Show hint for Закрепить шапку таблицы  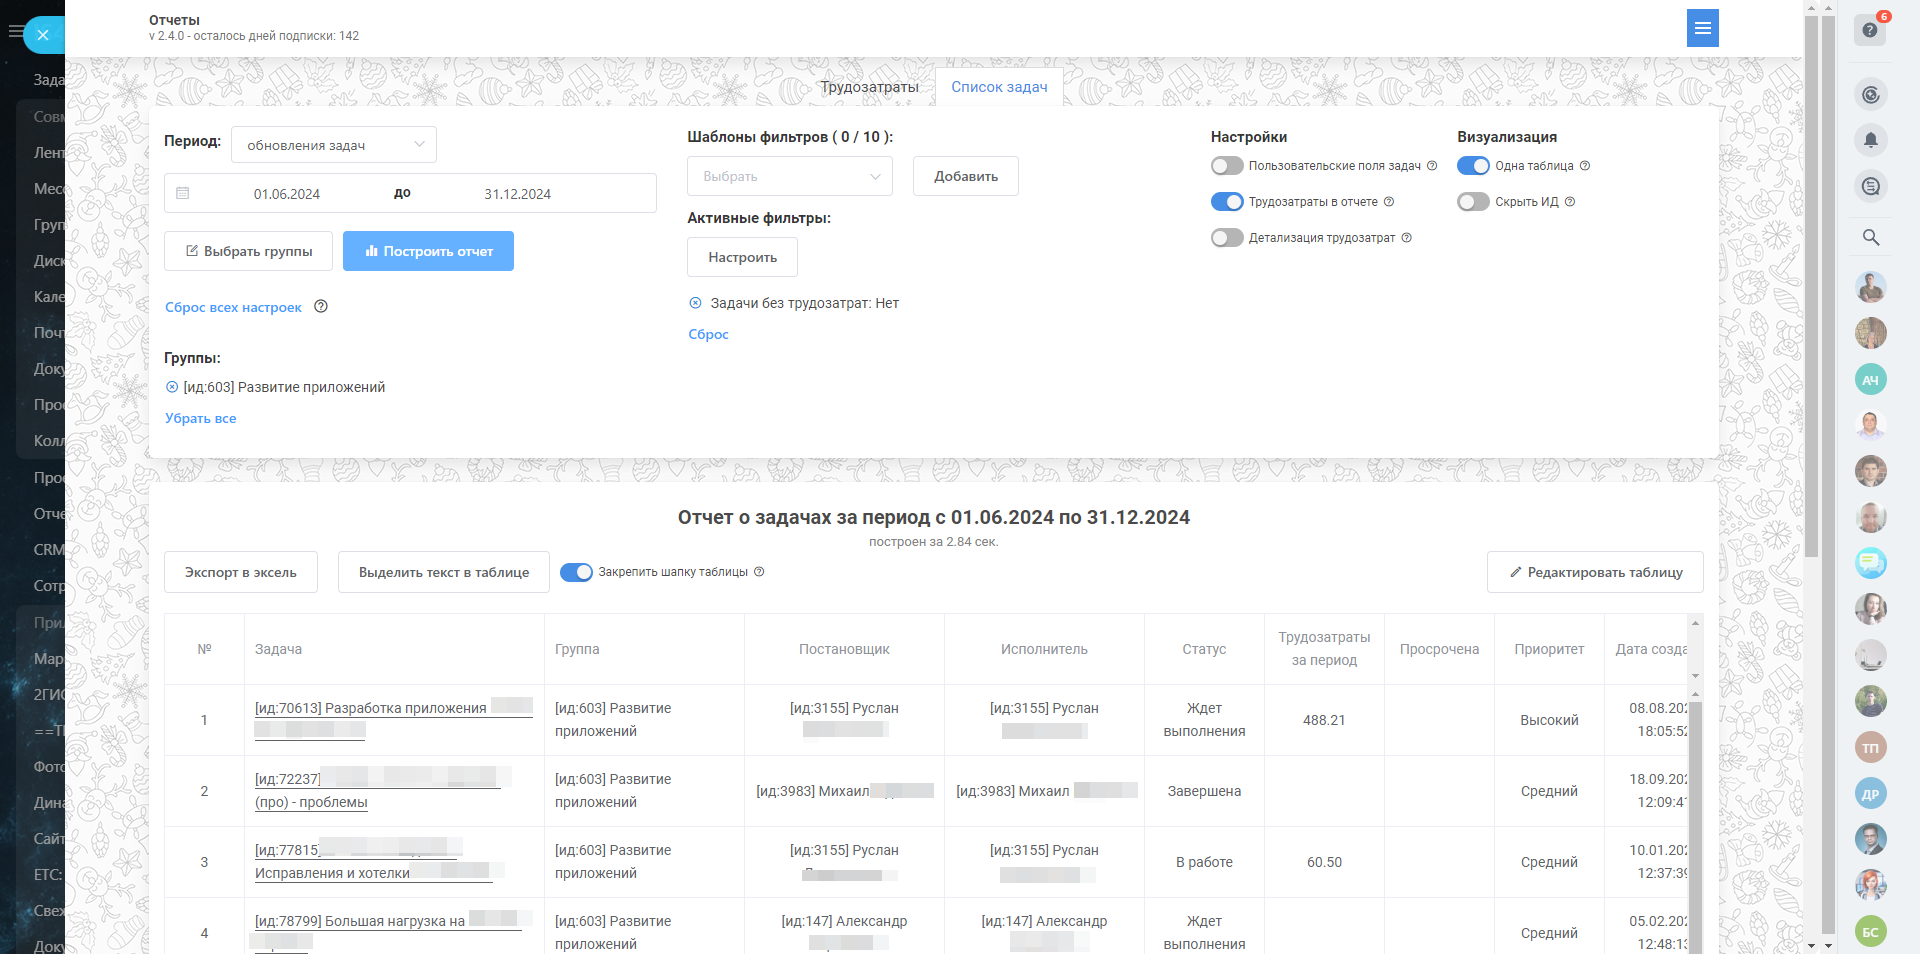759,572
